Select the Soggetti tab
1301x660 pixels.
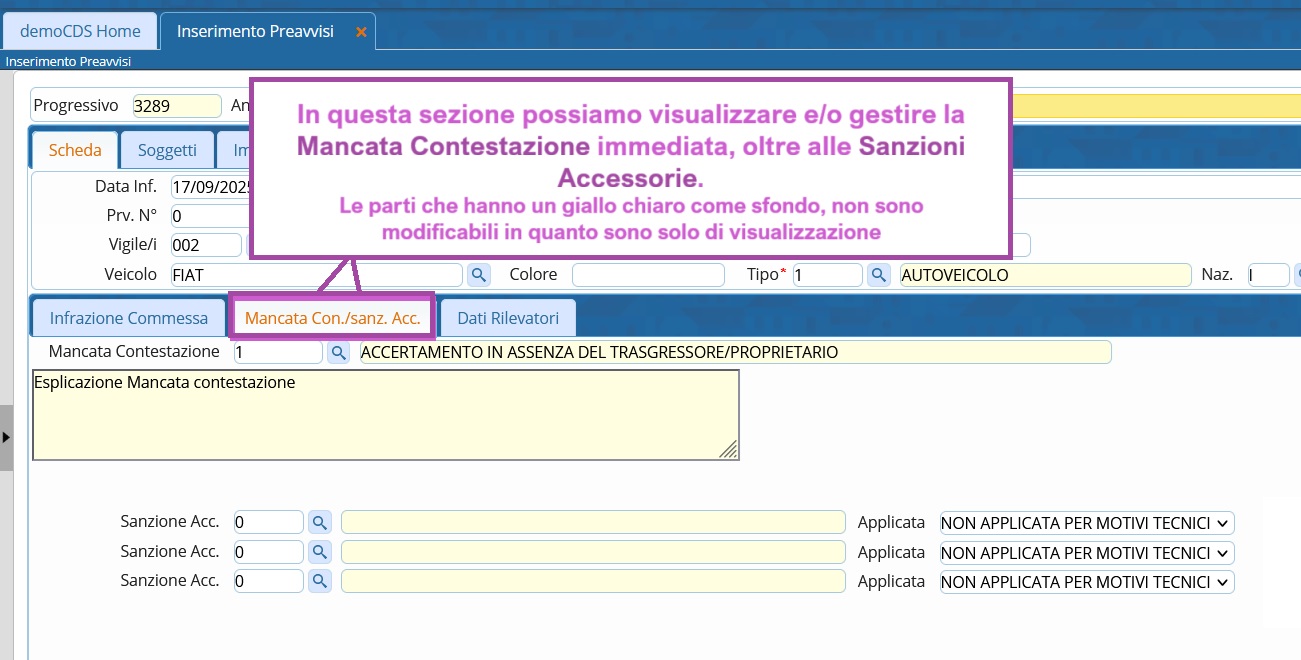167,150
